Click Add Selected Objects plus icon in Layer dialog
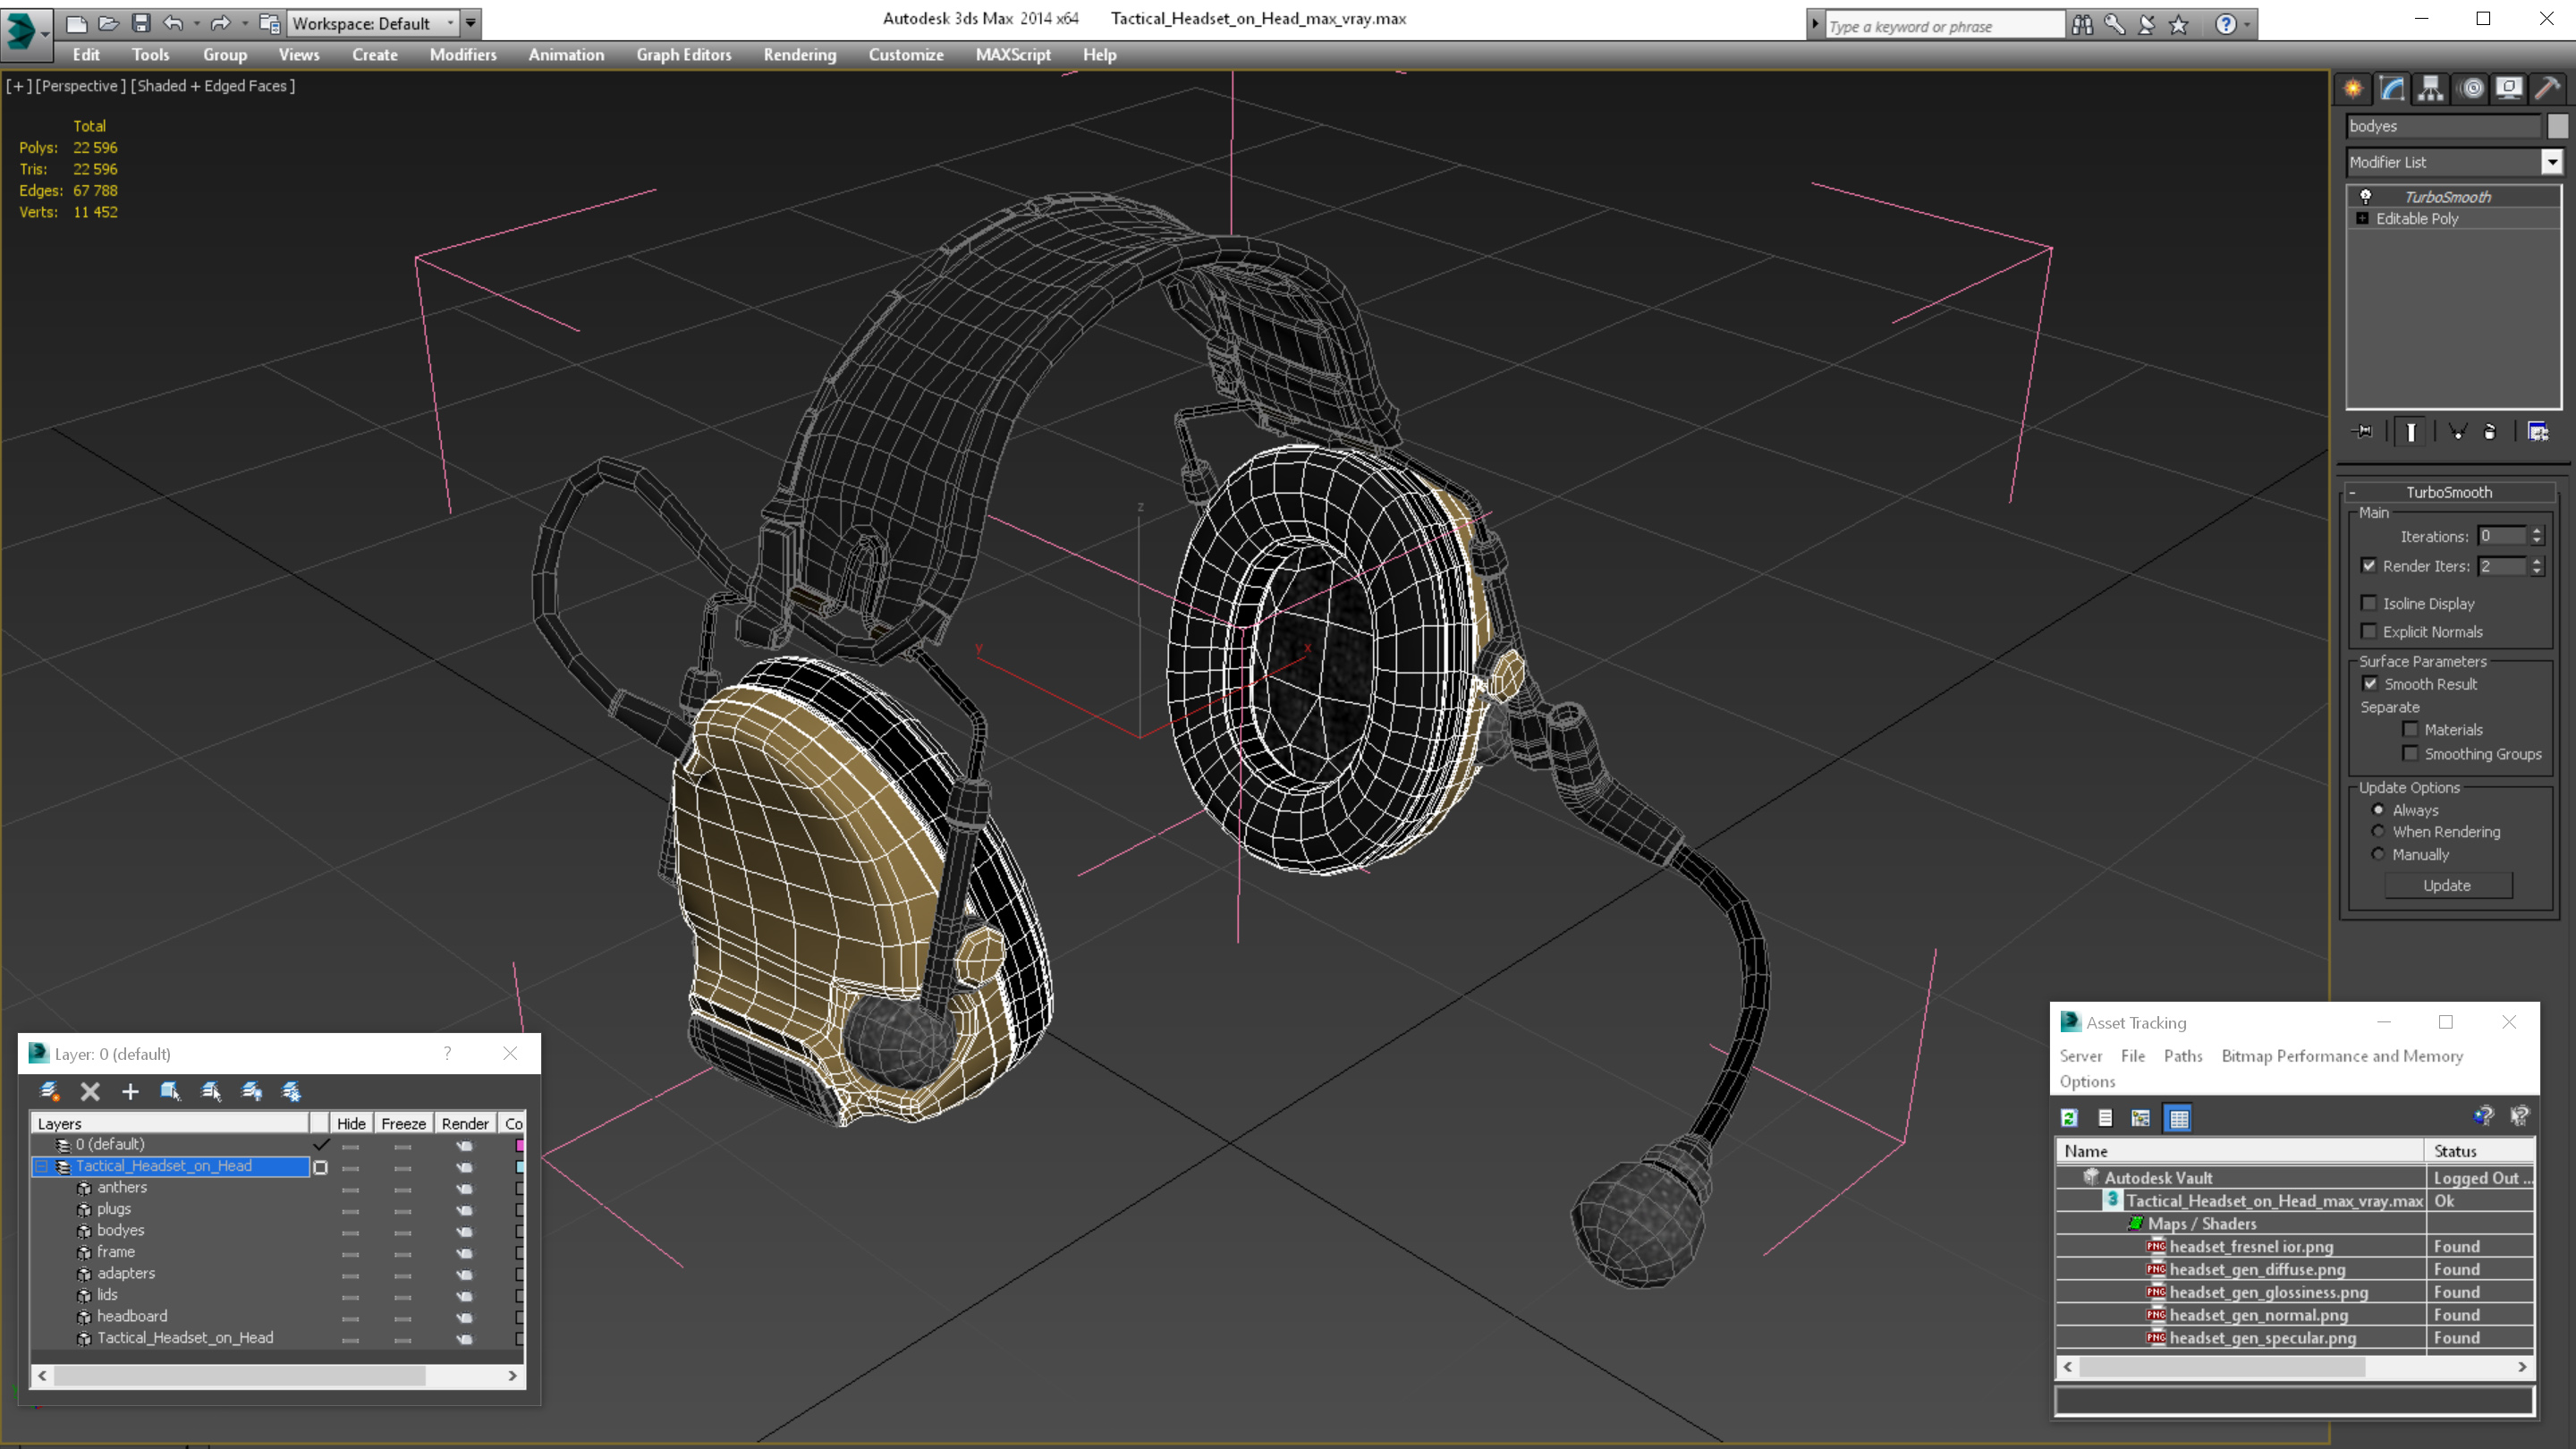 click(x=130, y=1091)
